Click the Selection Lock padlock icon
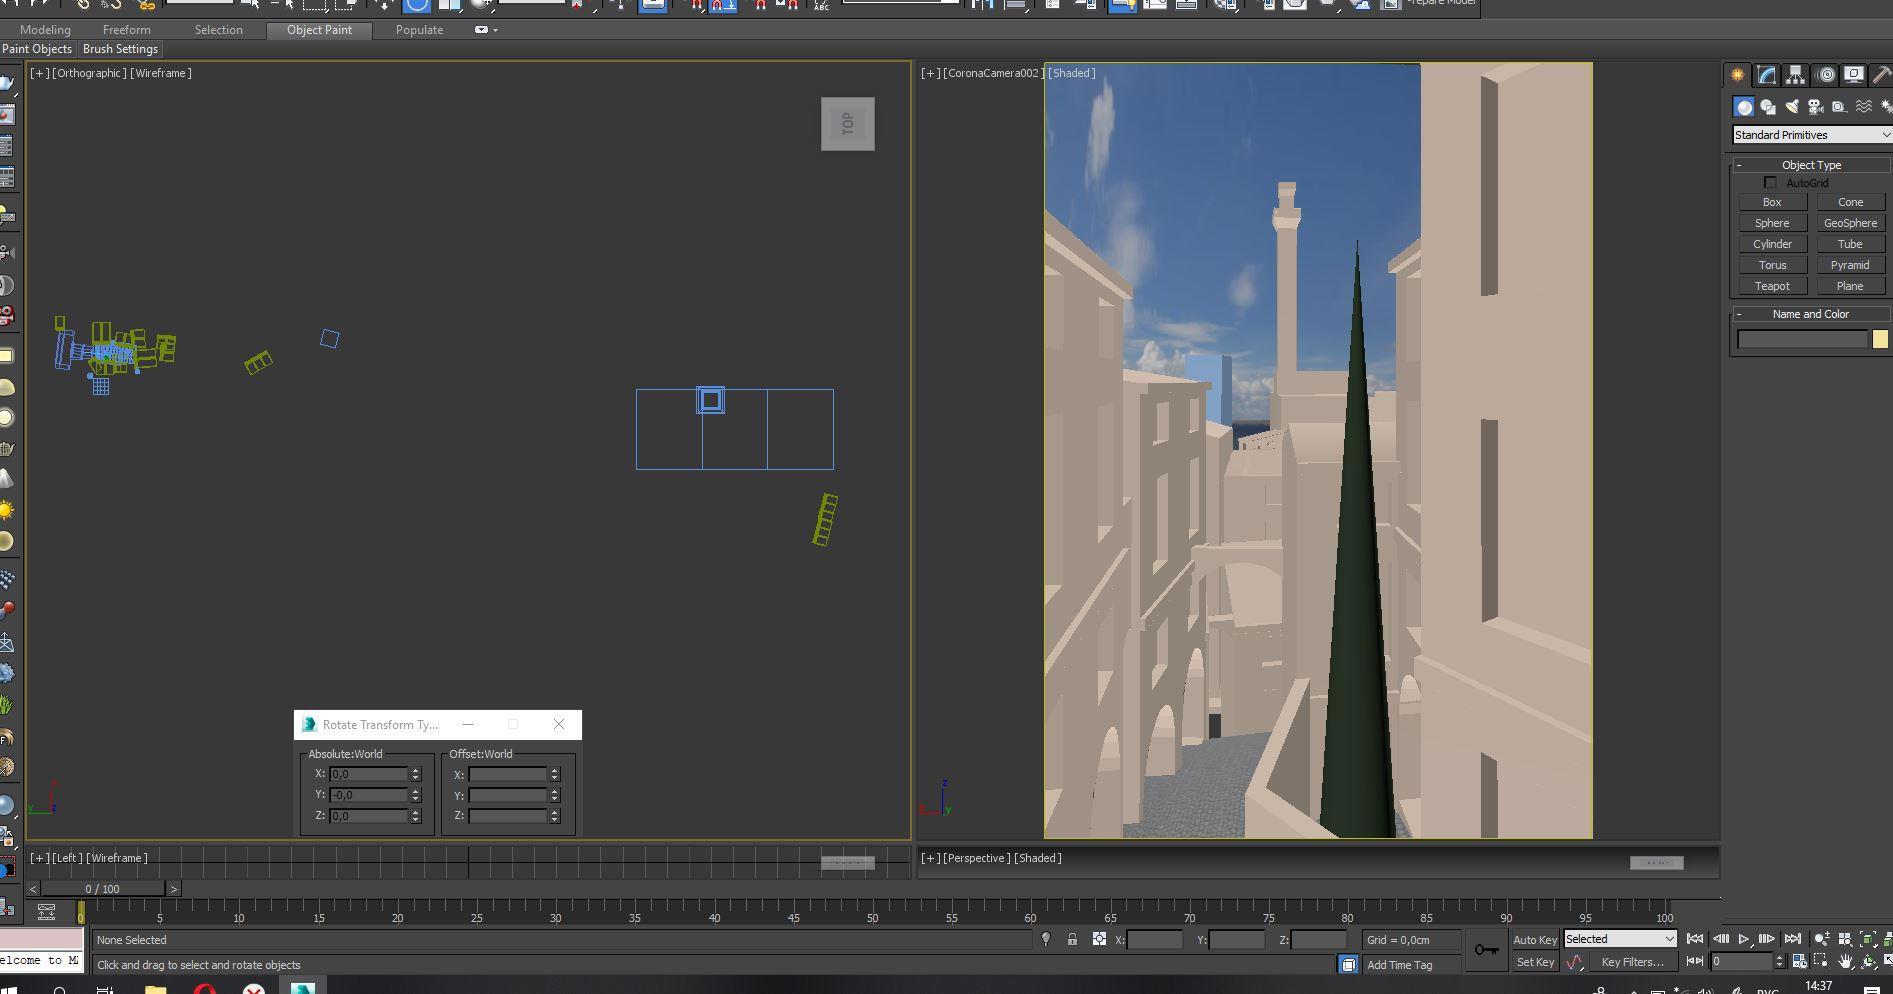Screen dimensions: 1893x994 pyautogui.click(x=1072, y=940)
